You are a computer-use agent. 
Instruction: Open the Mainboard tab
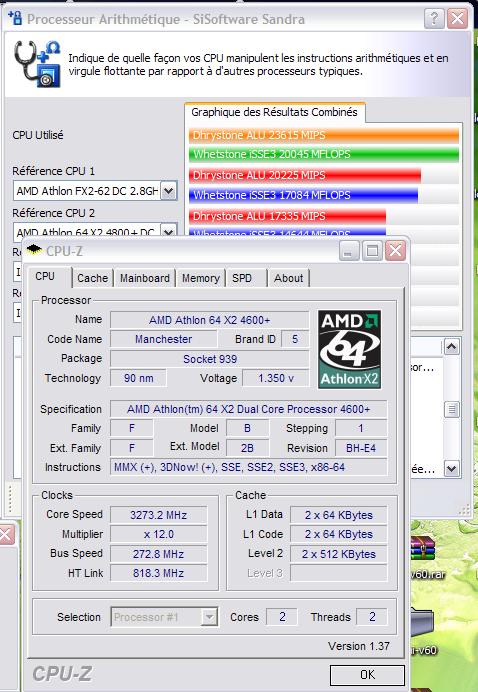(x=145, y=278)
